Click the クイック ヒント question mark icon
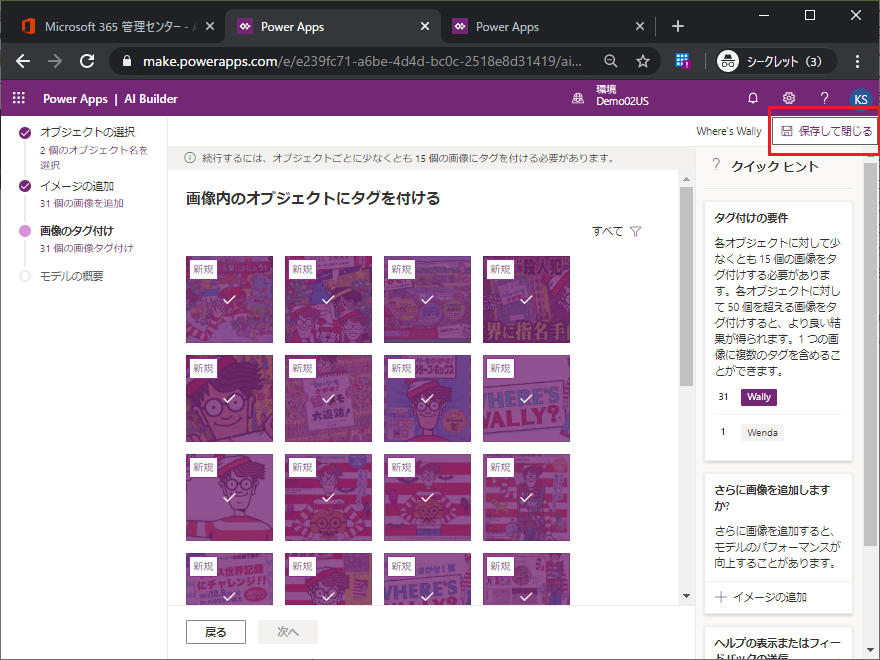Viewport: 880px width, 660px height. (x=716, y=165)
